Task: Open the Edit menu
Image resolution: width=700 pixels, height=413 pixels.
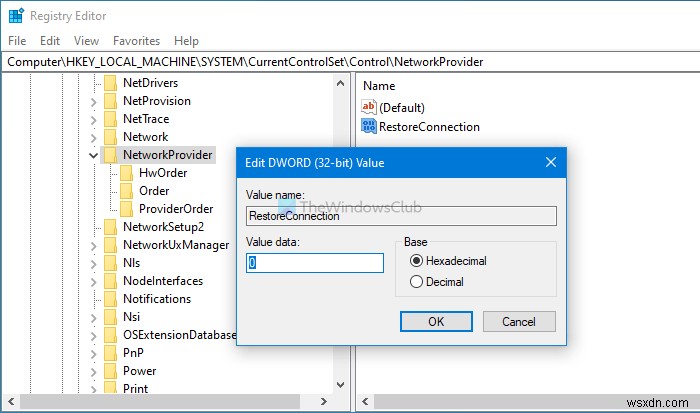Action: 50,41
